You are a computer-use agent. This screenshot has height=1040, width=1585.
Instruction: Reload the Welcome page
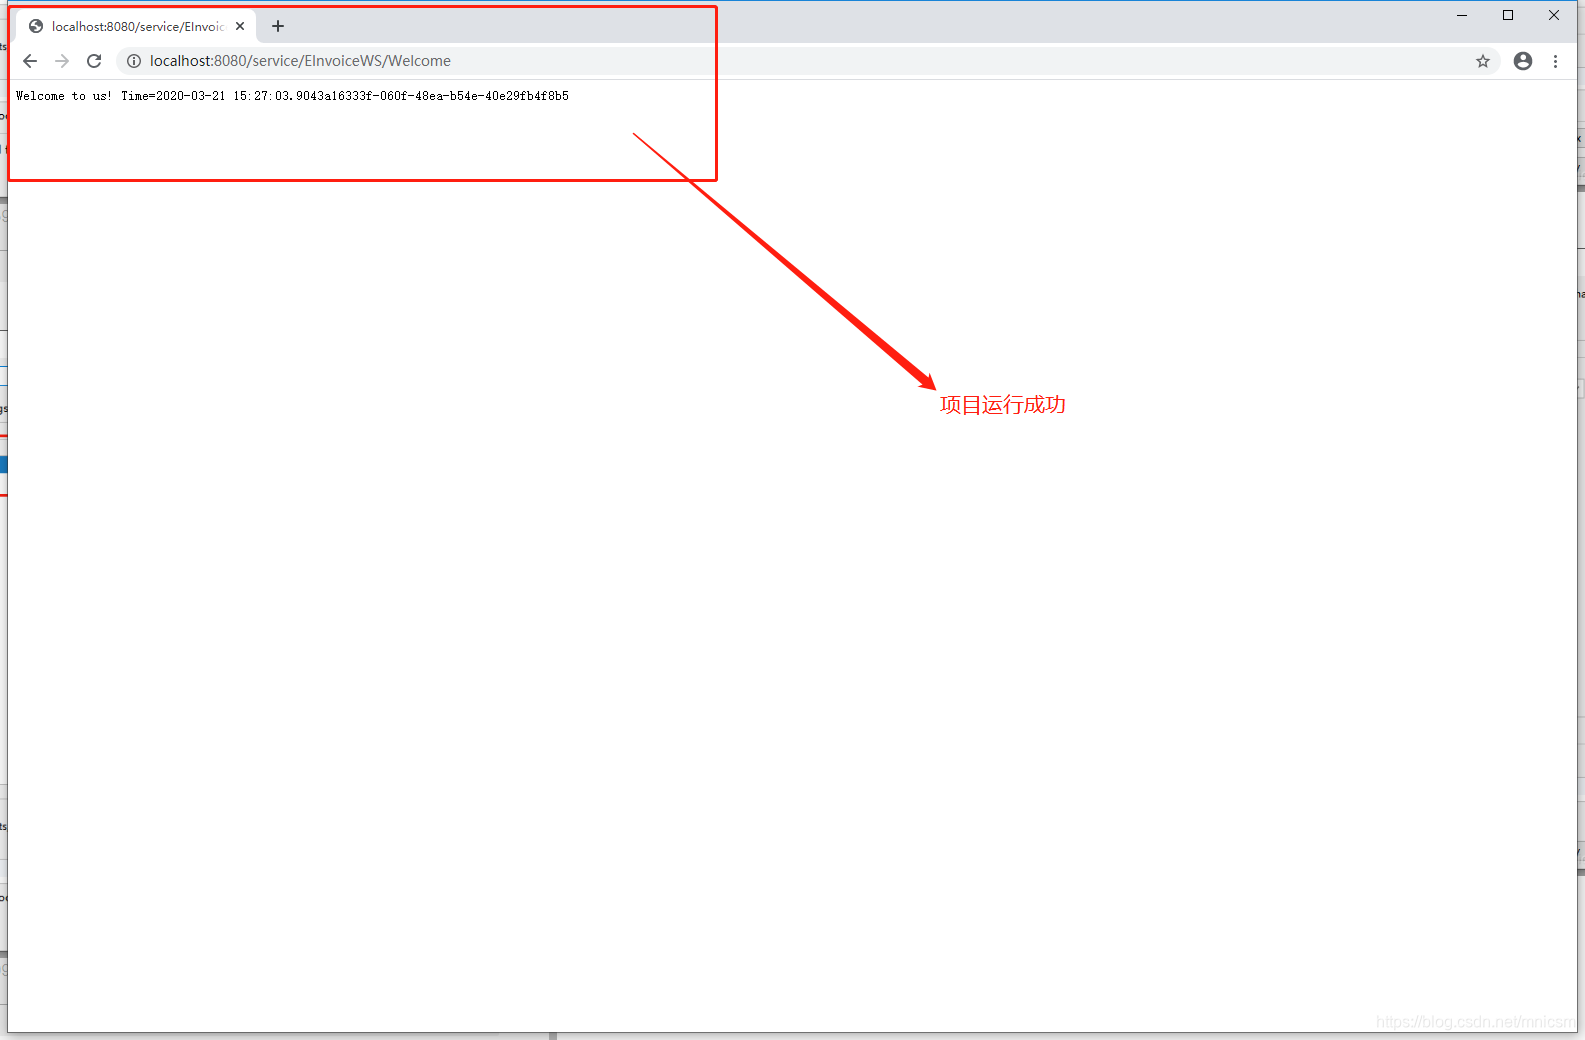[94, 61]
